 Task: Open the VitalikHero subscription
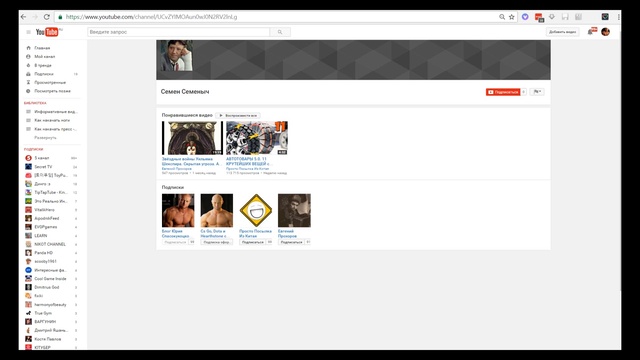pyautogui.click(x=44, y=210)
